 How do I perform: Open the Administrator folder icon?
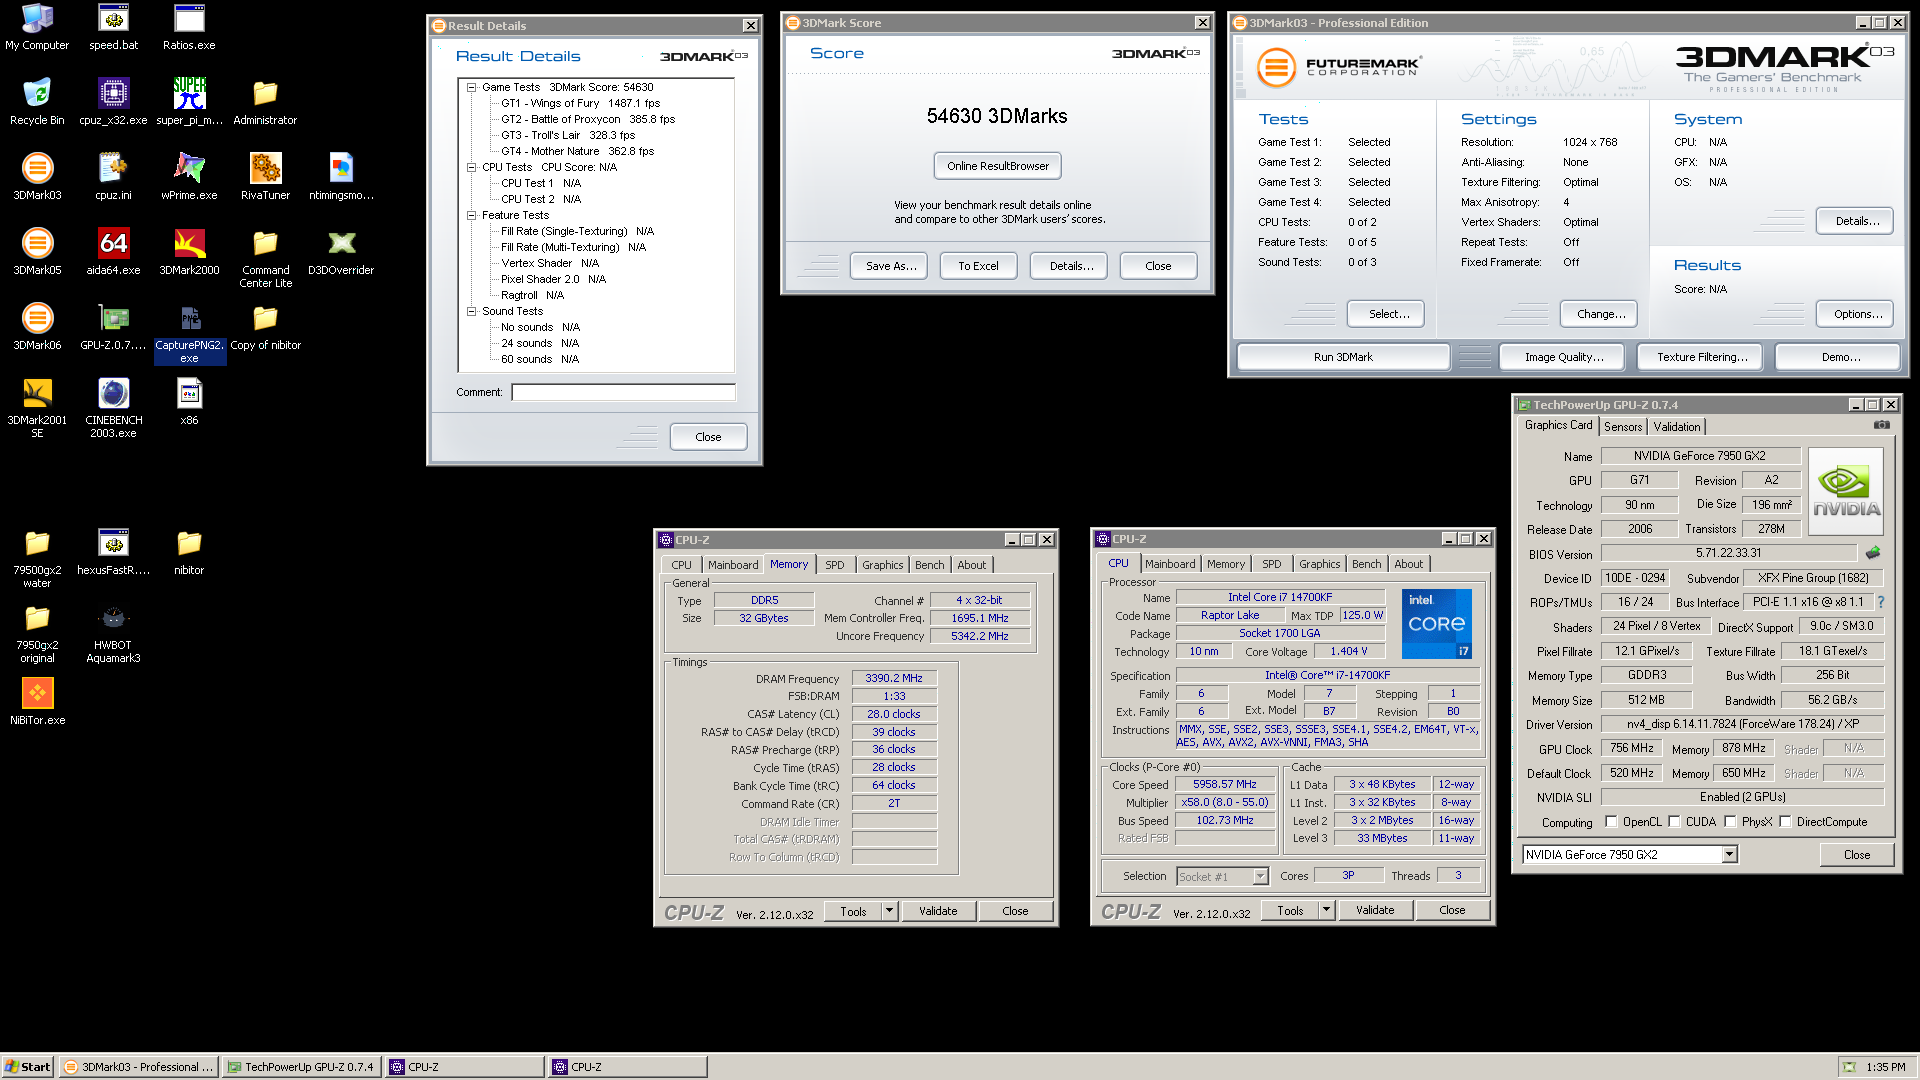[x=265, y=102]
